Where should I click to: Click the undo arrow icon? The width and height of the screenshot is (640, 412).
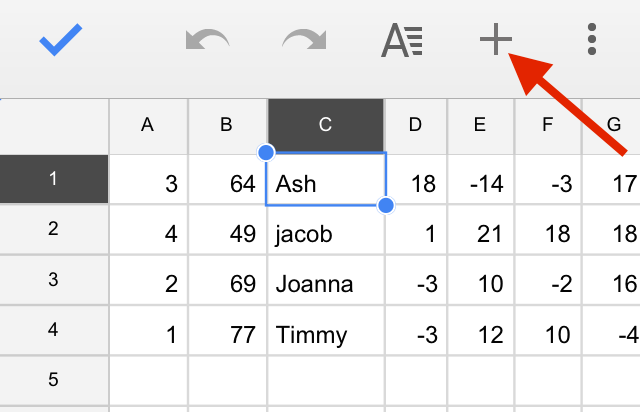pyautogui.click(x=207, y=40)
